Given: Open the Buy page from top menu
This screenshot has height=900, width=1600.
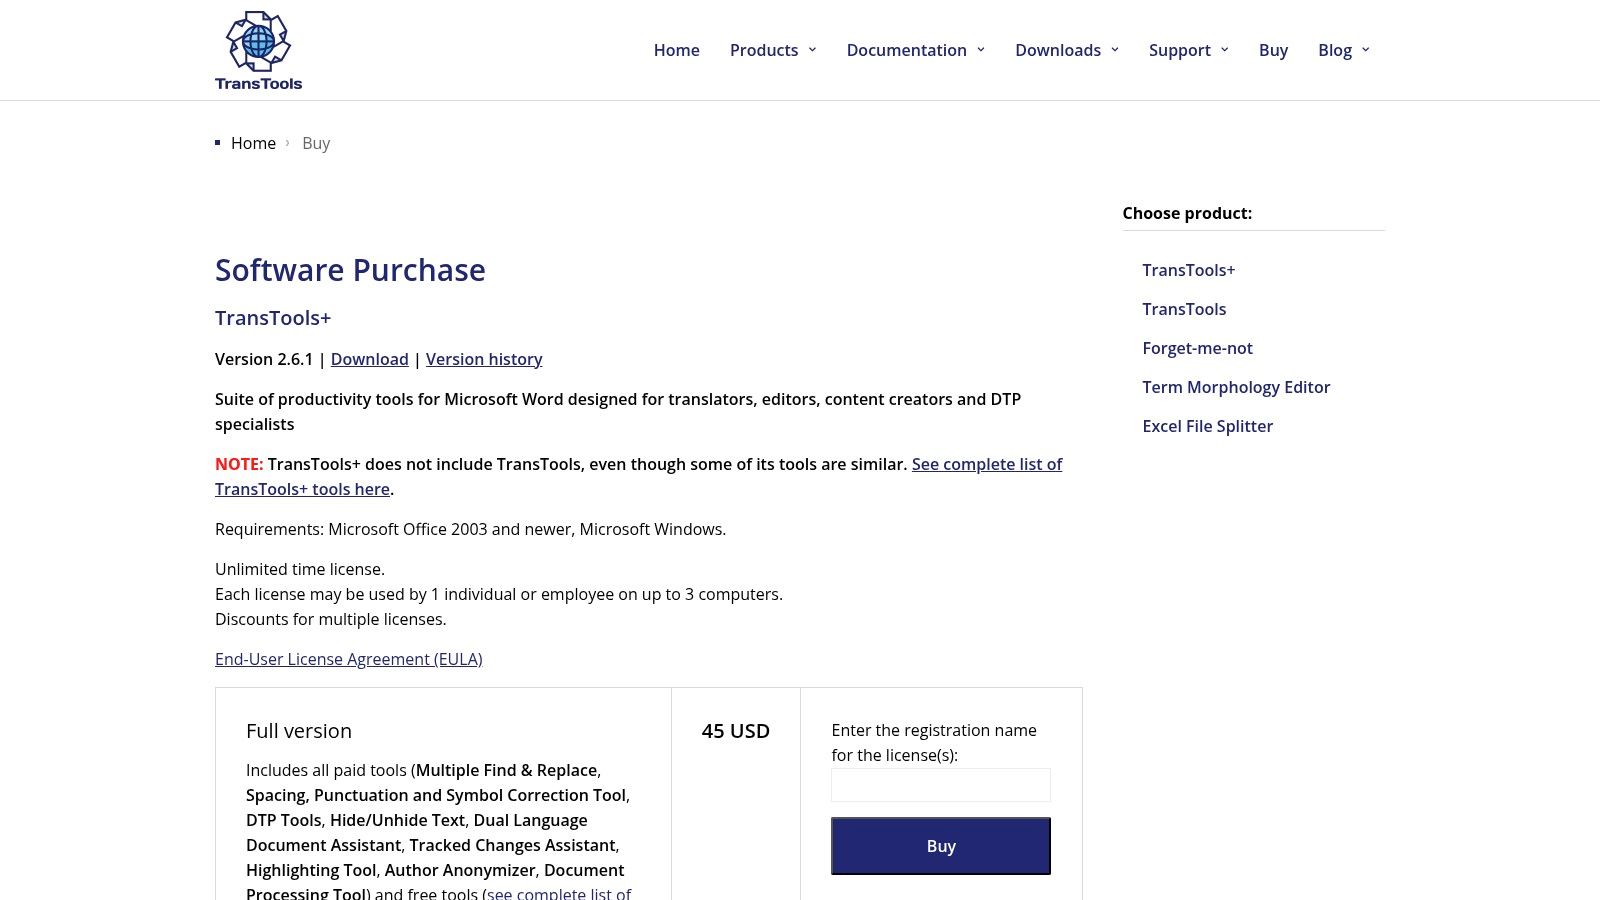Looking at the screenshot, I should coord(1273,50).
